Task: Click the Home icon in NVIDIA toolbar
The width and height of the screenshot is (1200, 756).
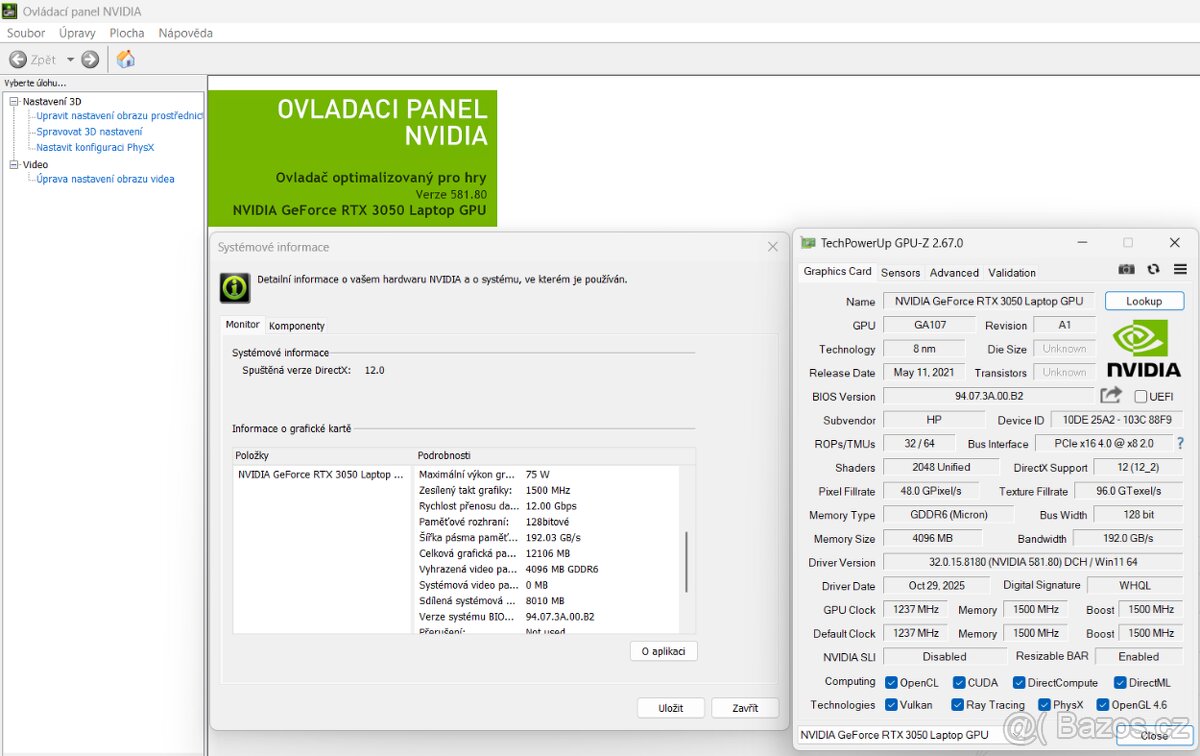Action: 126,59
